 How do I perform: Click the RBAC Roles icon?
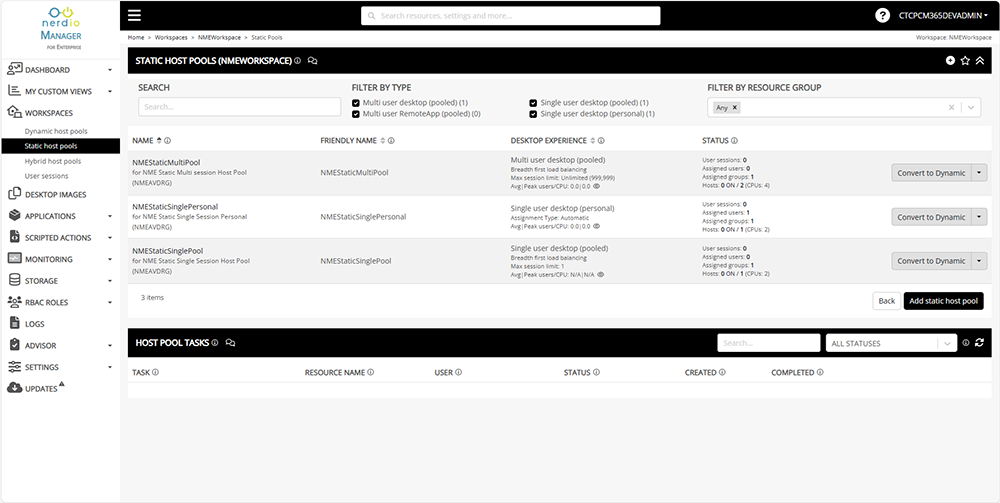pyautogui.click(x=15, y=302)
